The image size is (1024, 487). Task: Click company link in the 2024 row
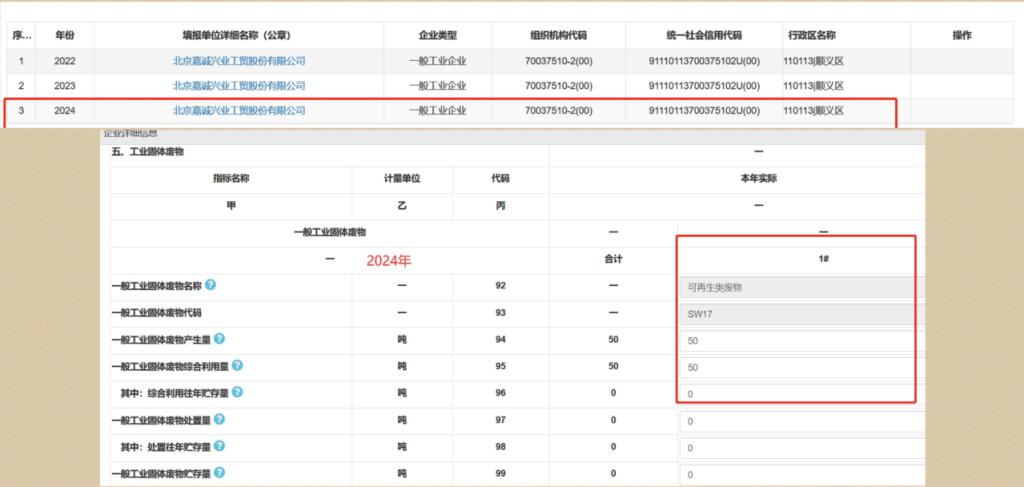click(239, 111)
